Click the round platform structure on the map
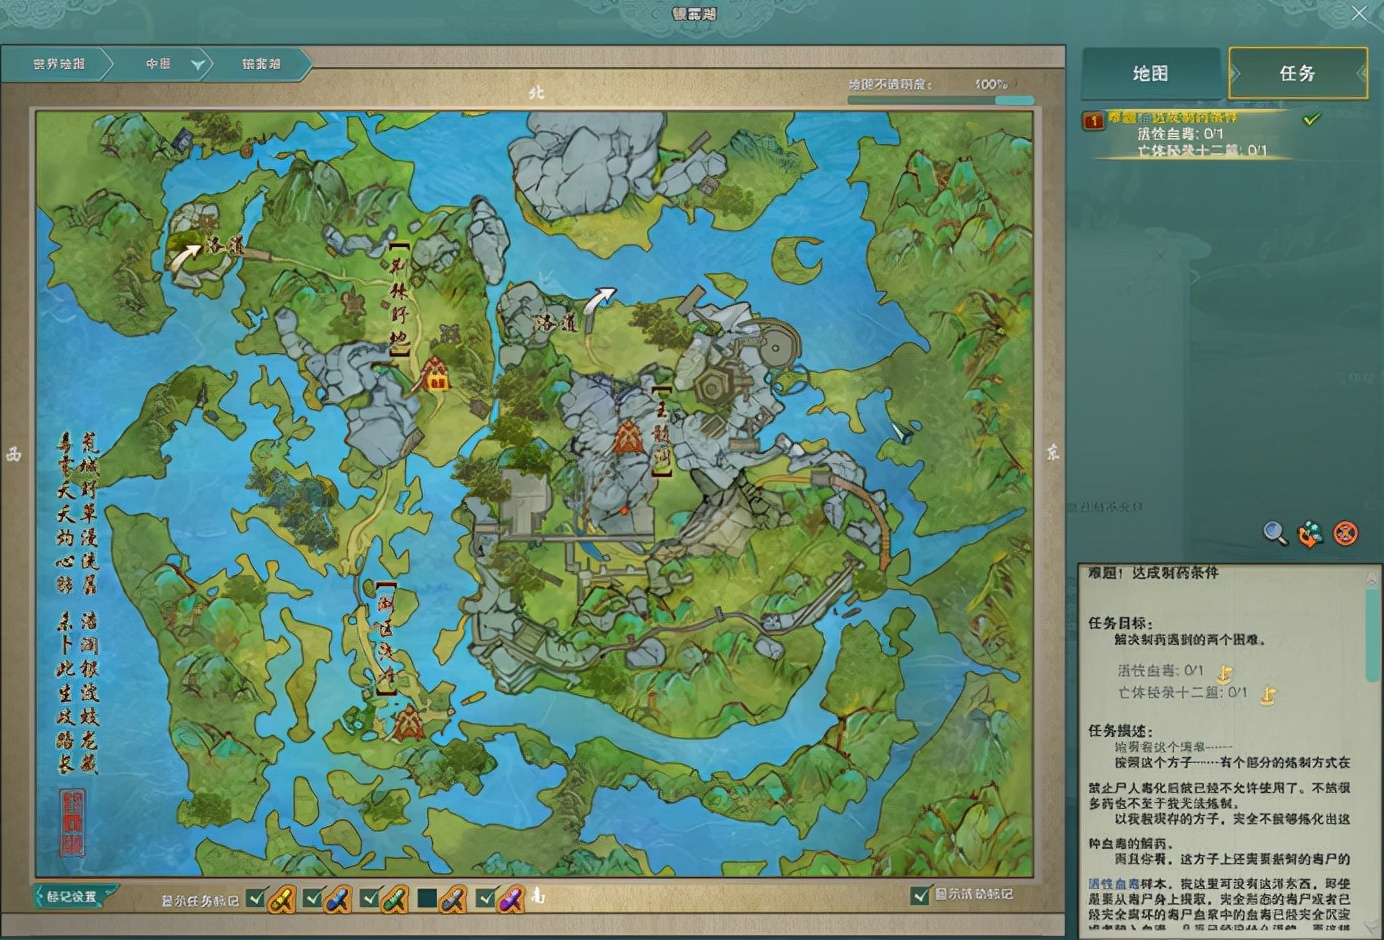Screen dimensions: 1384x940 pyautogui.click(x=777, y=347)
